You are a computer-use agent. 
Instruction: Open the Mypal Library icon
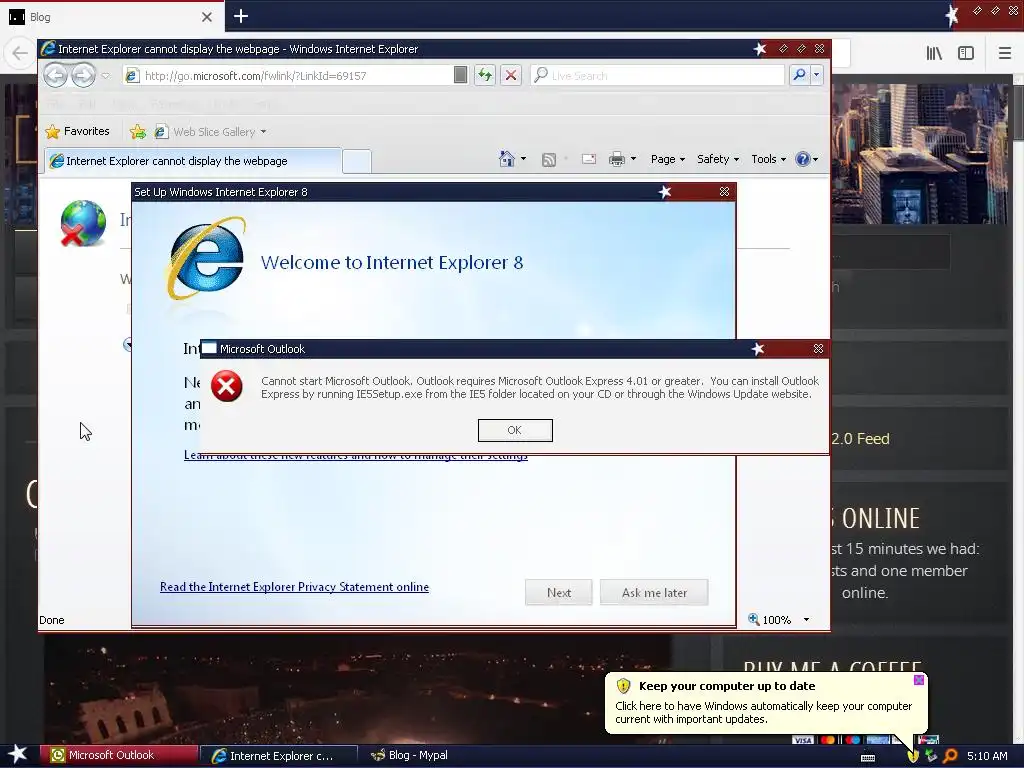click(x=934, y=53)
